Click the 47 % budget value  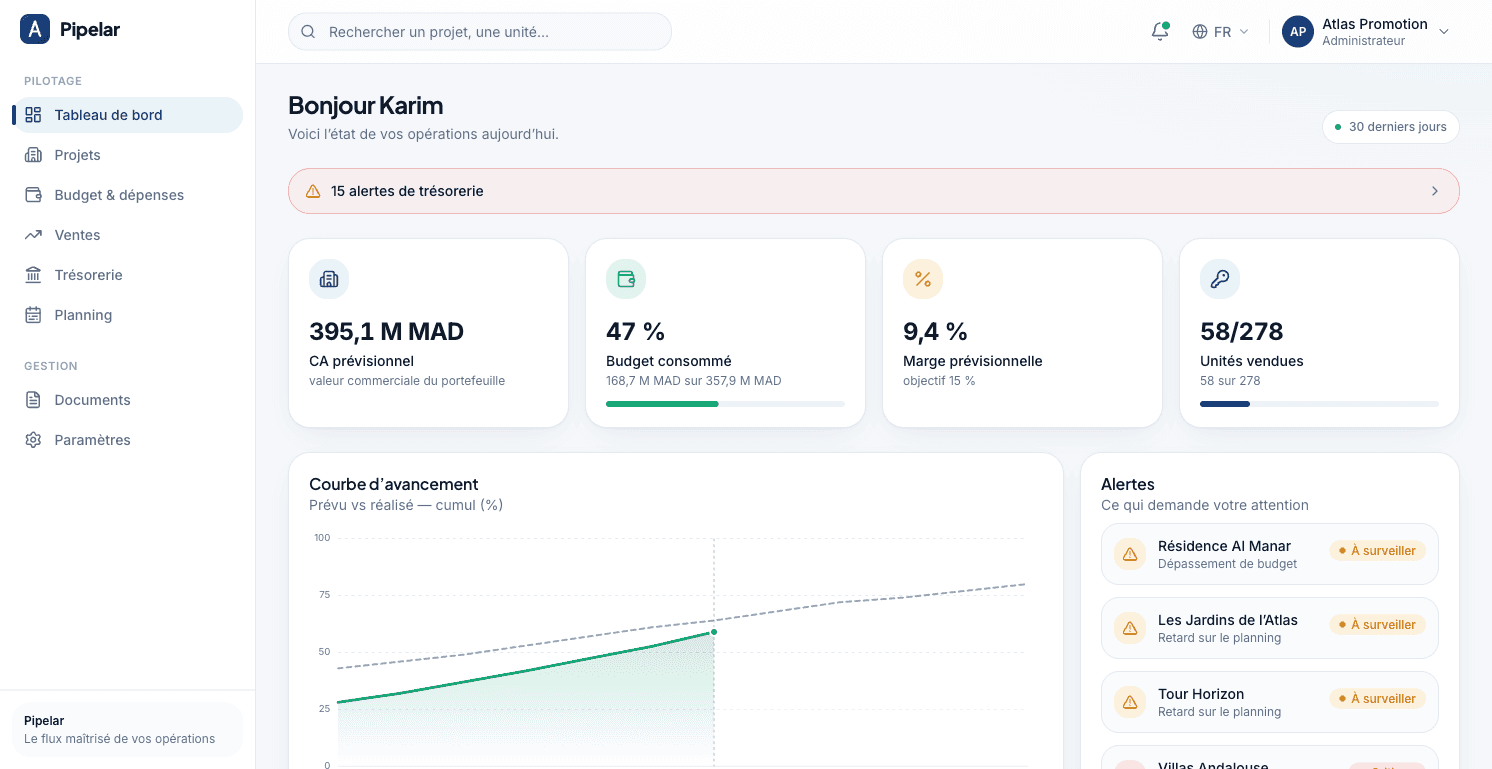coord(635,332)
